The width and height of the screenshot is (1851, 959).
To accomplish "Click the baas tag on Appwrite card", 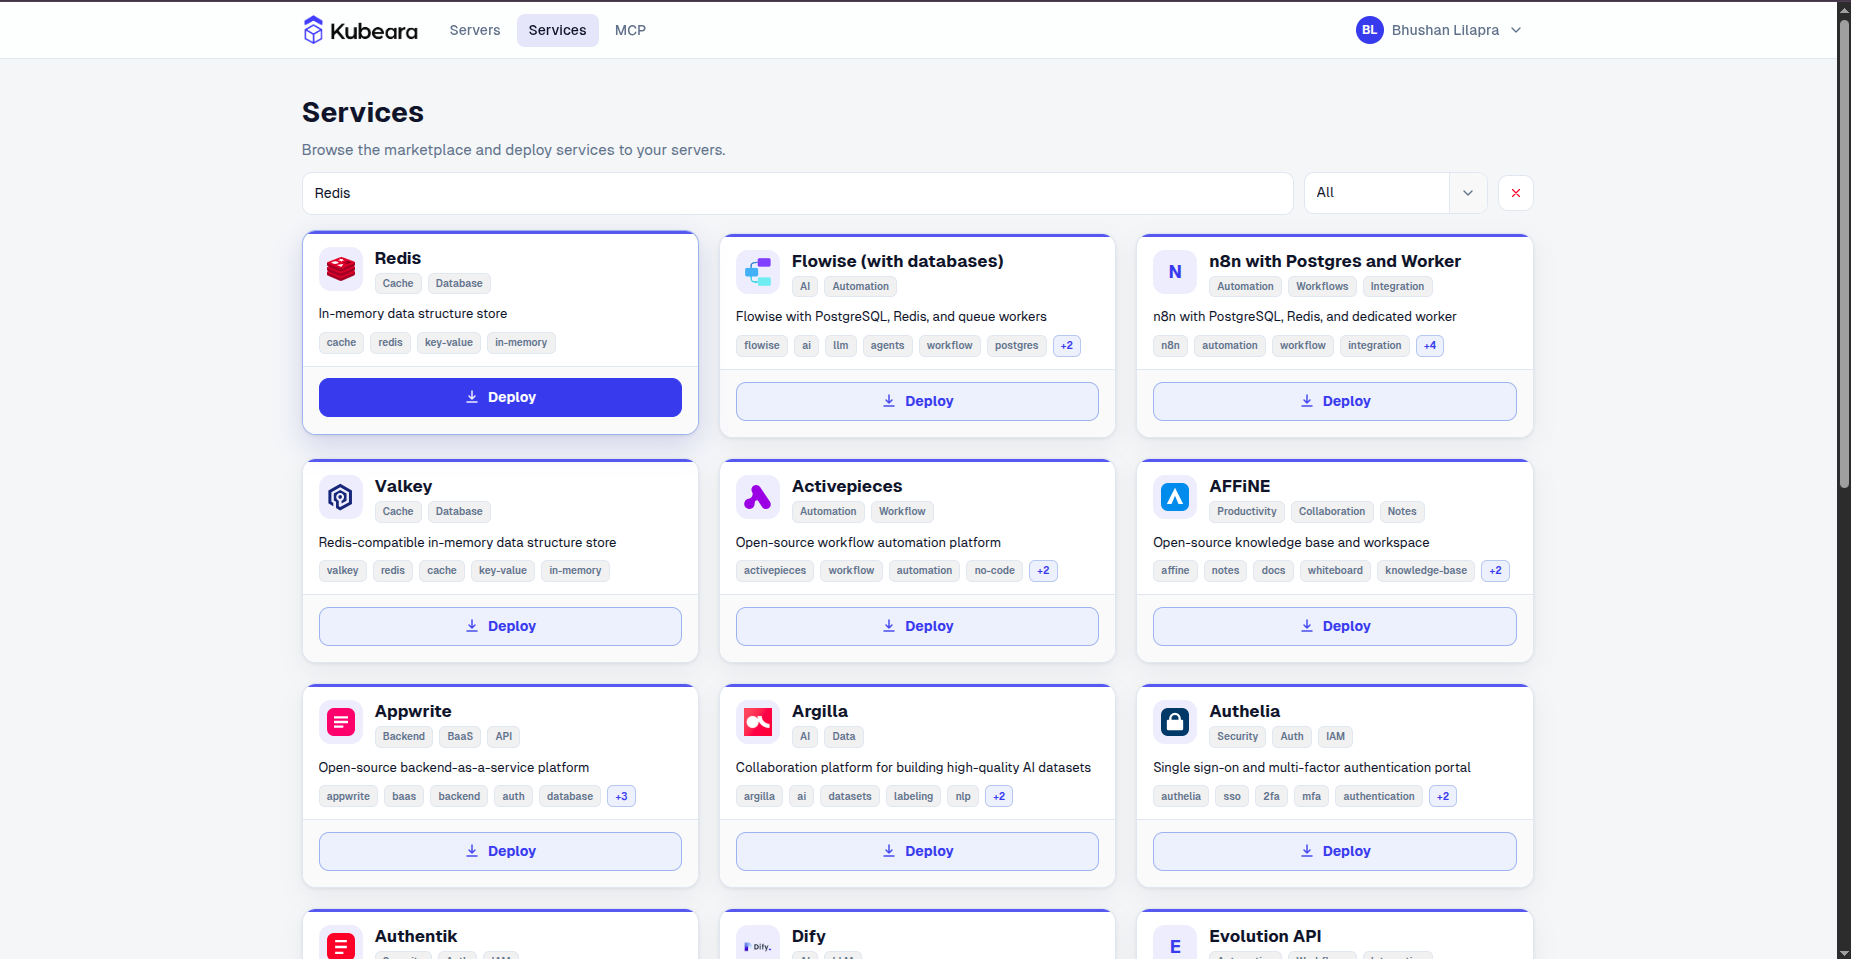I will click(x=404, y=797).
